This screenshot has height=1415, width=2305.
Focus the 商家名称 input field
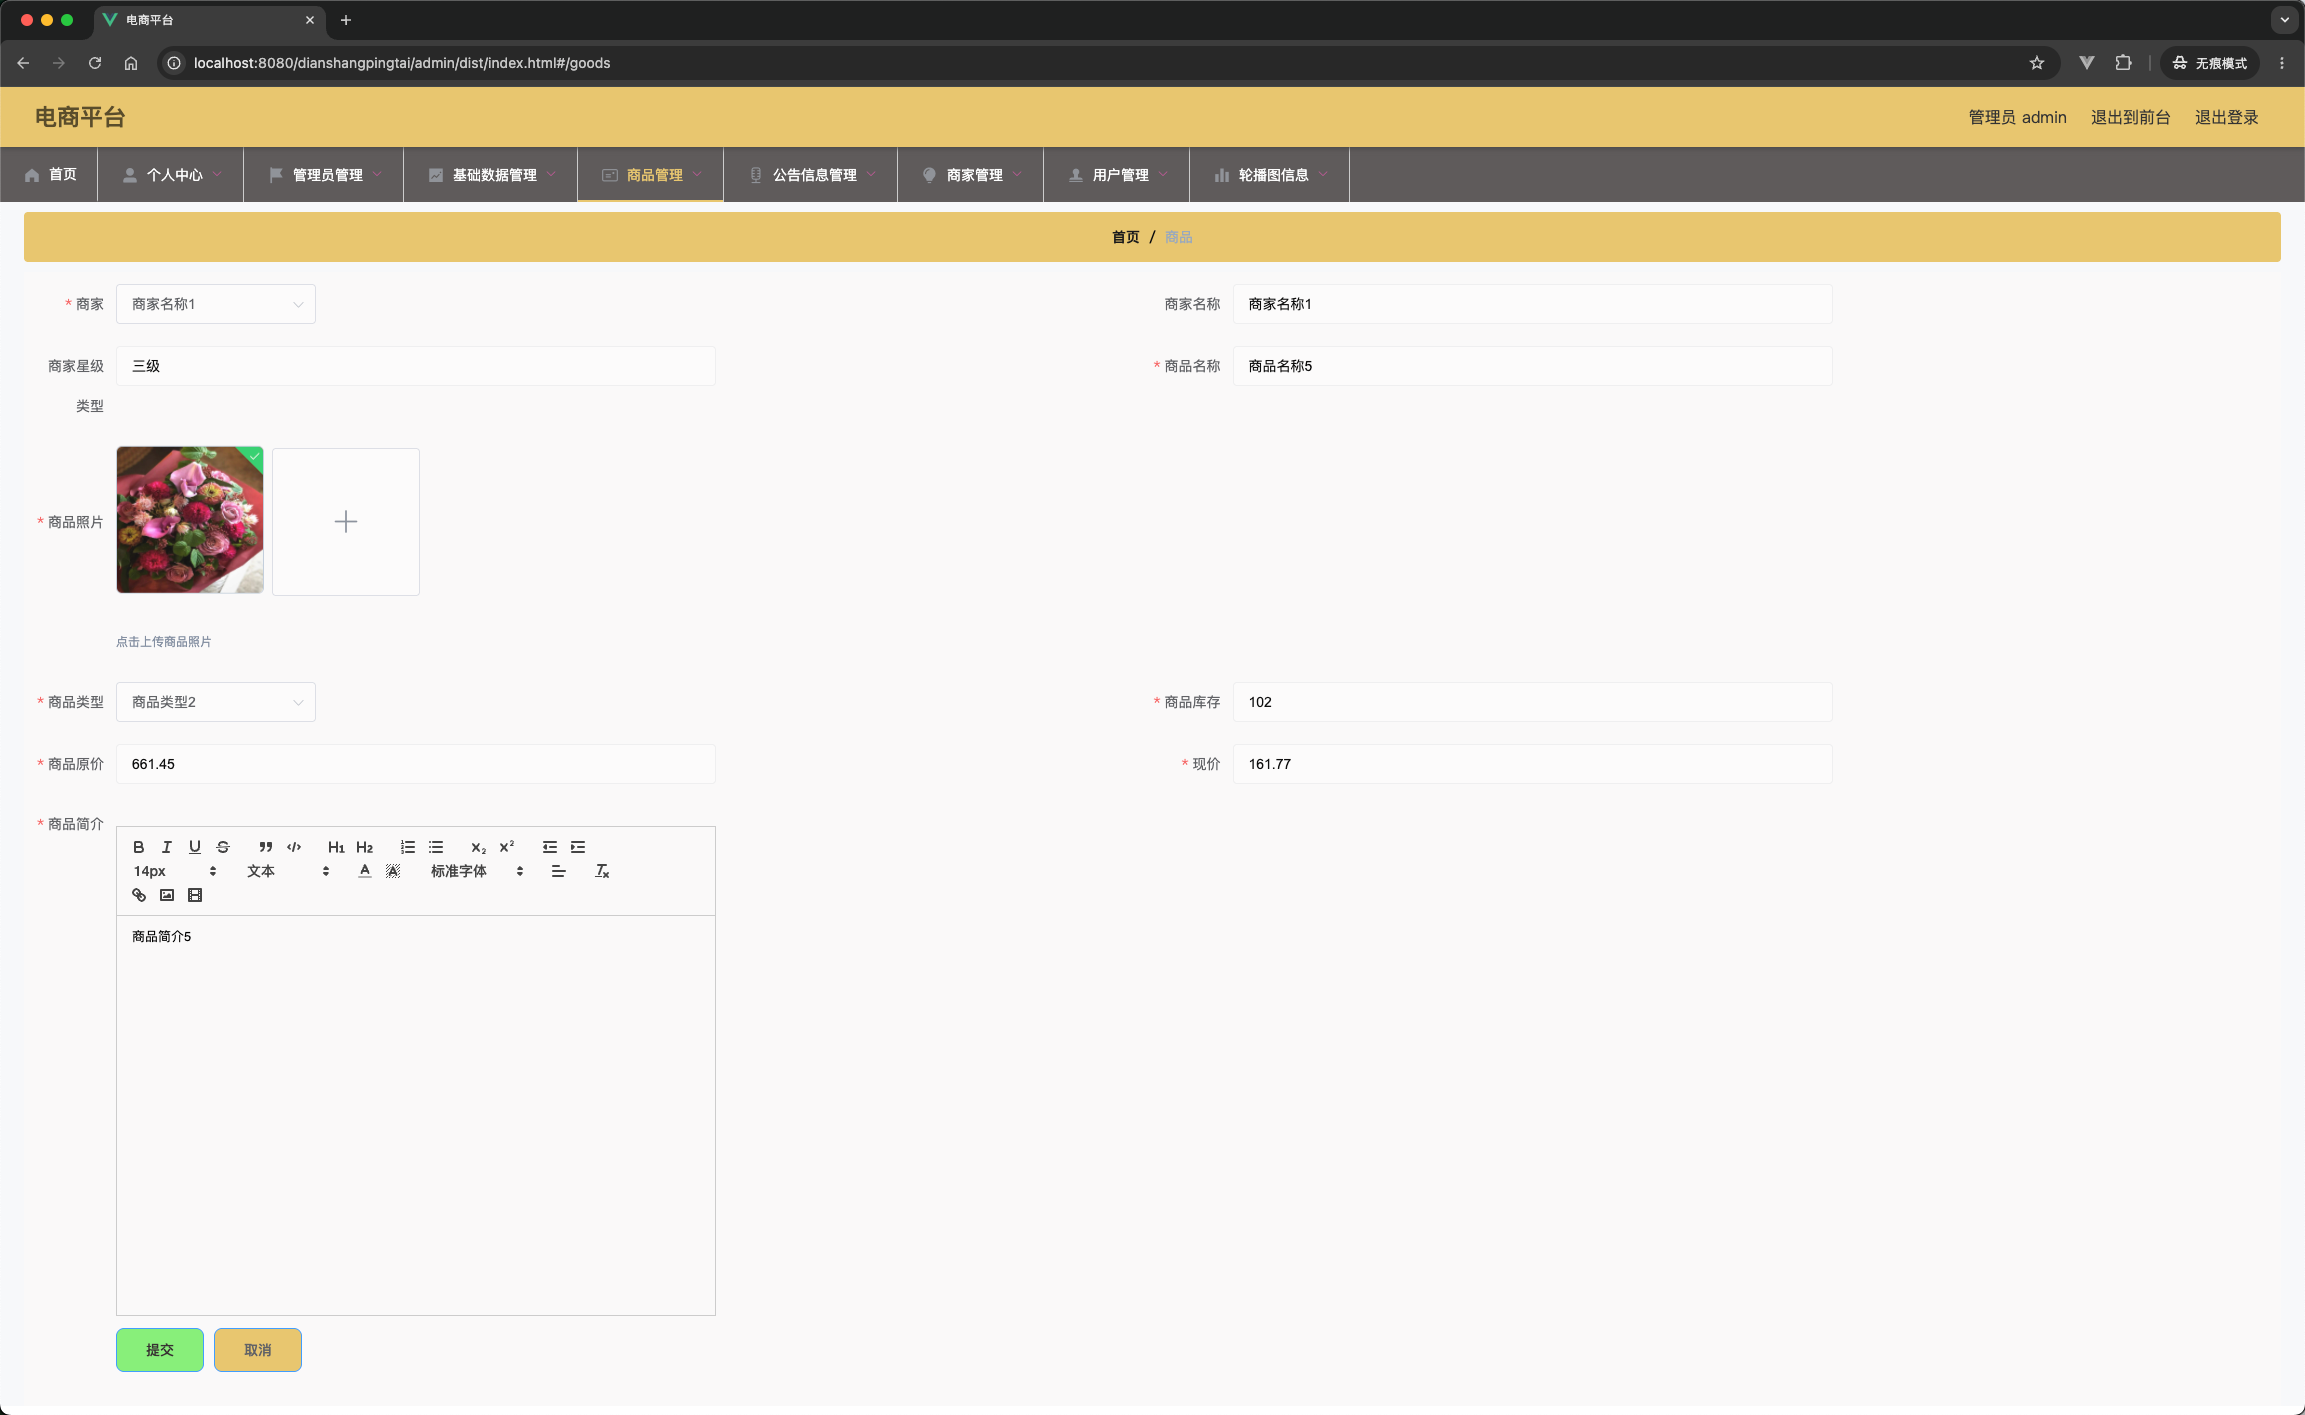tap(1532, 304)
